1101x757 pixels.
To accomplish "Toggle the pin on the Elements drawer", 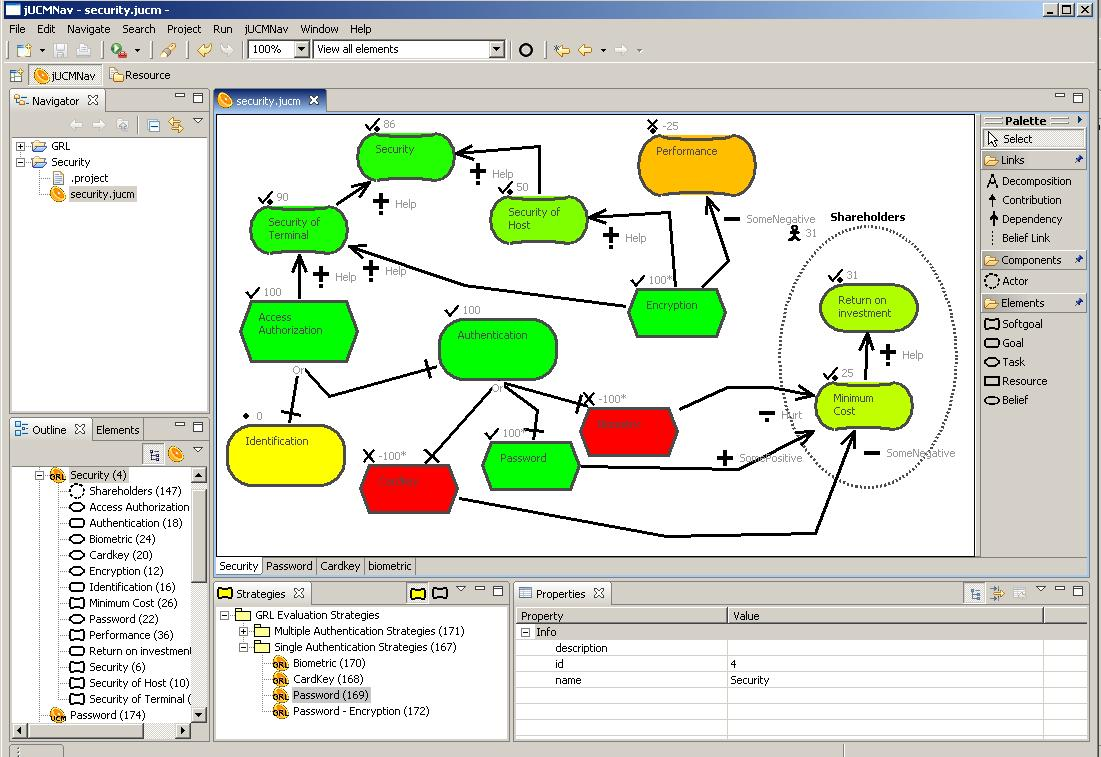I will [x=1078, y=303].
